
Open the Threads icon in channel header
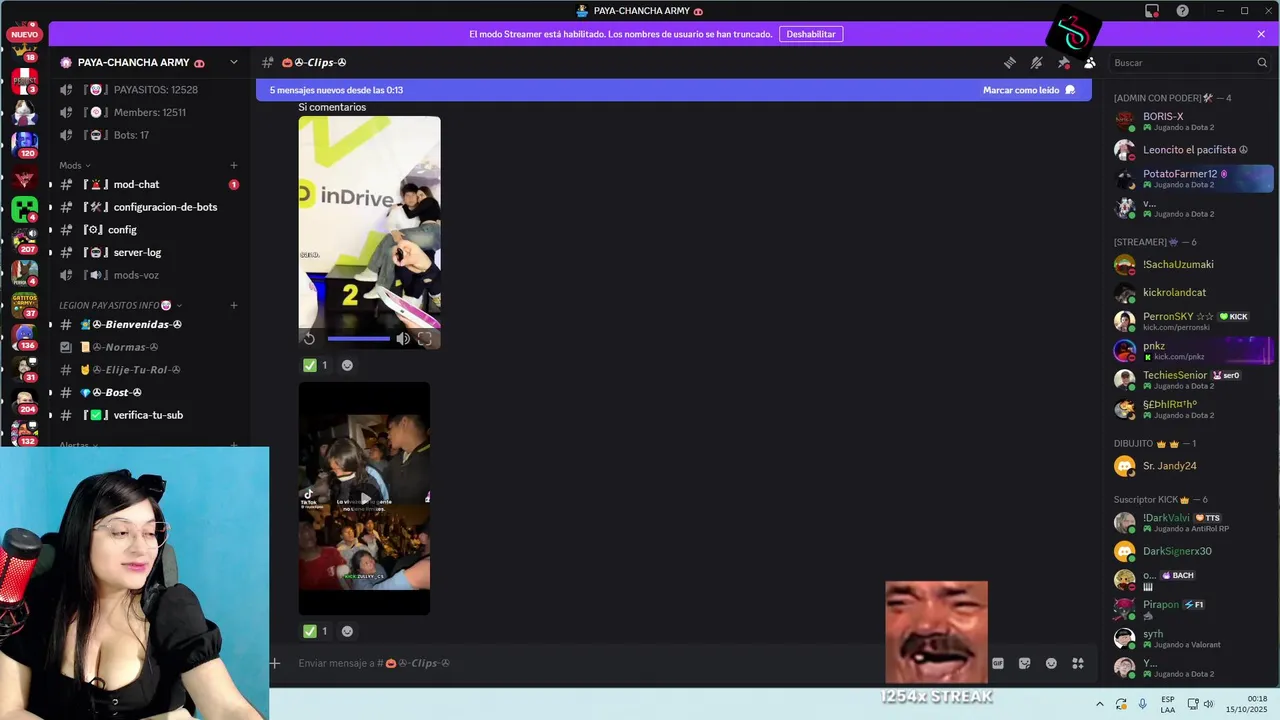[1010, 62]
